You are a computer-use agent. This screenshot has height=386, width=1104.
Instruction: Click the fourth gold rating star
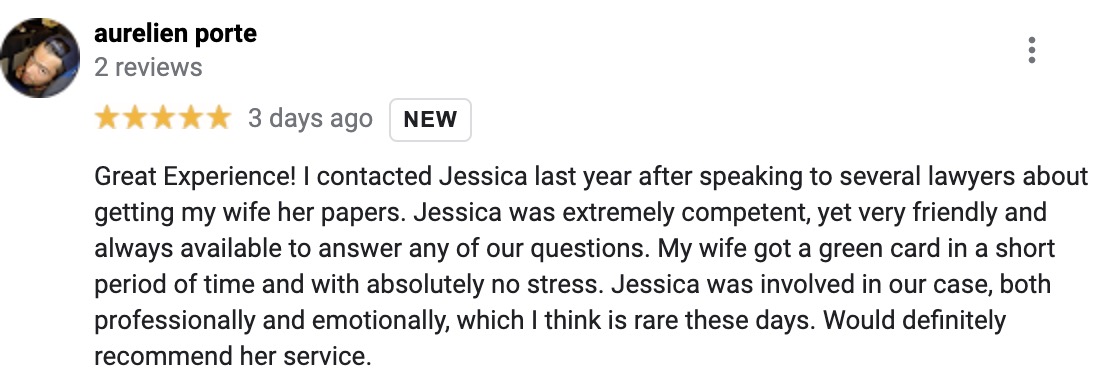pos(191,118)
